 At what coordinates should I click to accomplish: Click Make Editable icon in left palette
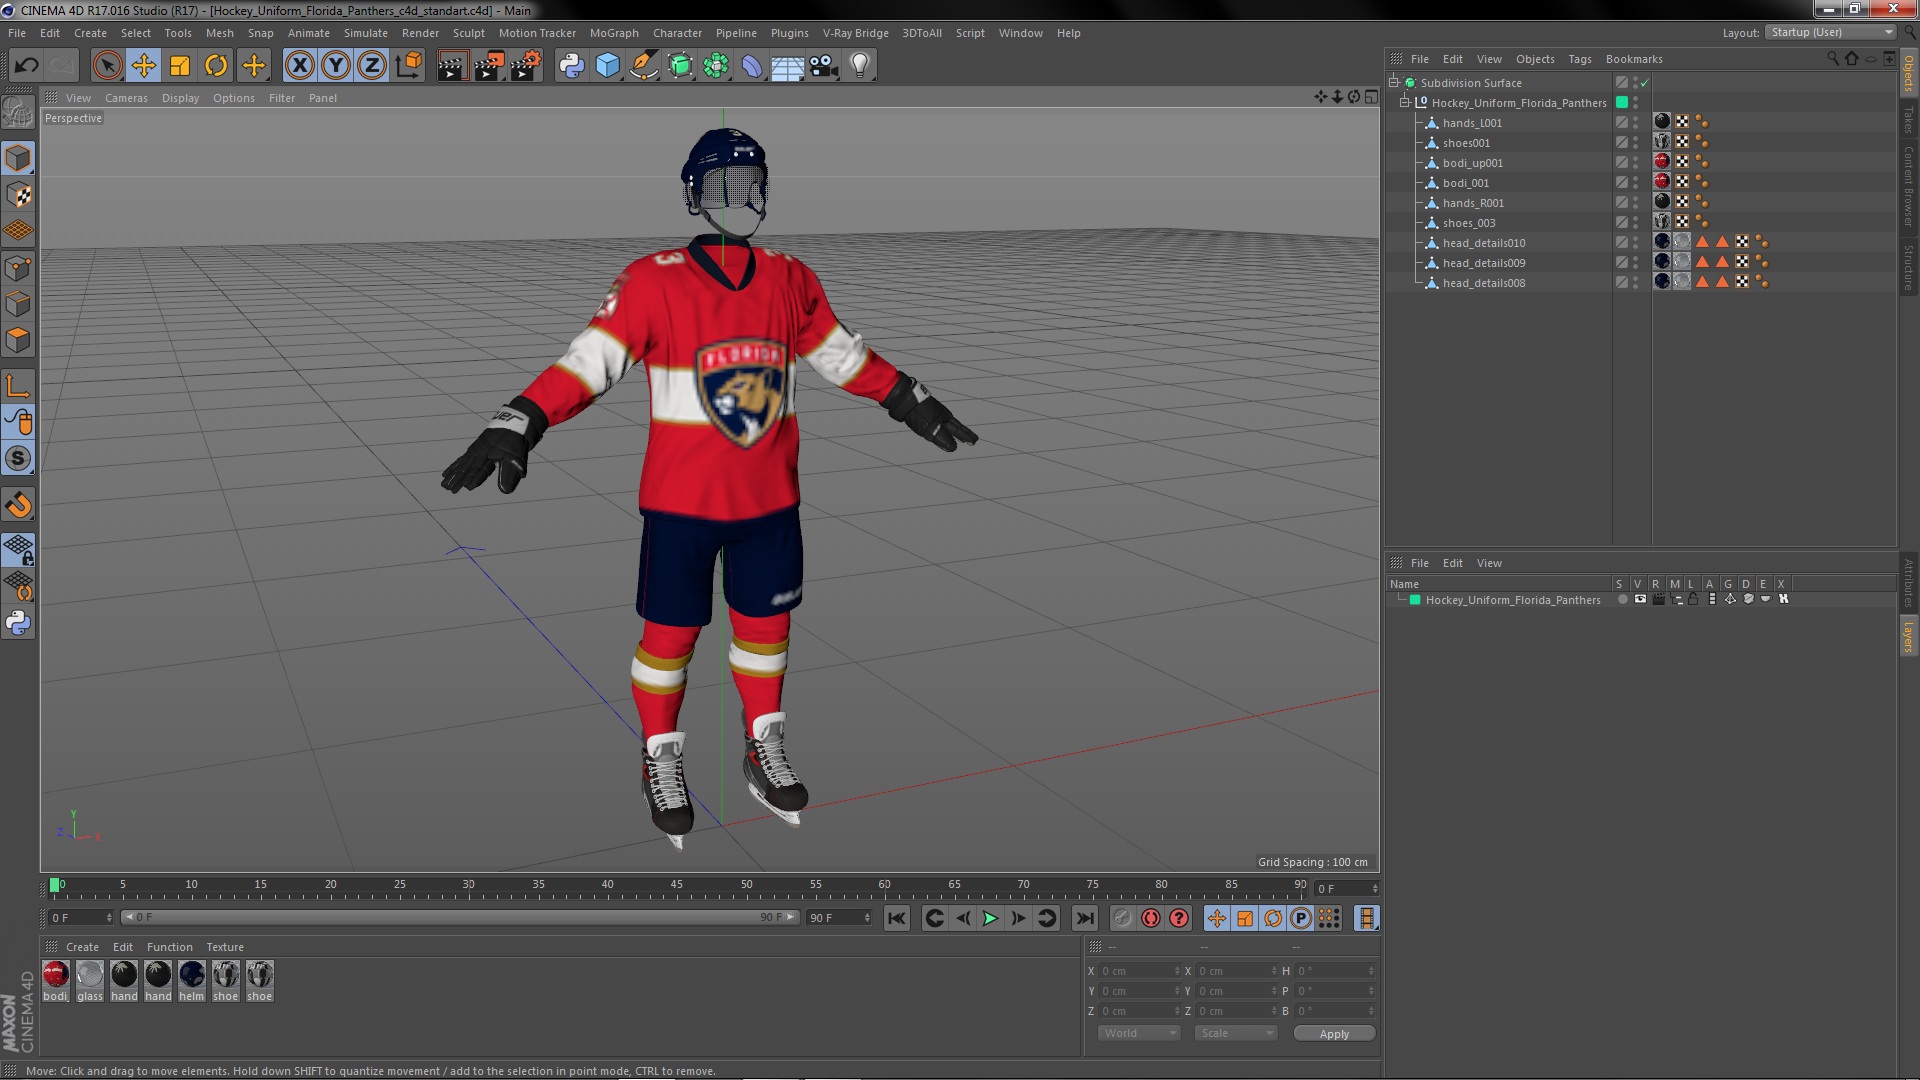18,112
